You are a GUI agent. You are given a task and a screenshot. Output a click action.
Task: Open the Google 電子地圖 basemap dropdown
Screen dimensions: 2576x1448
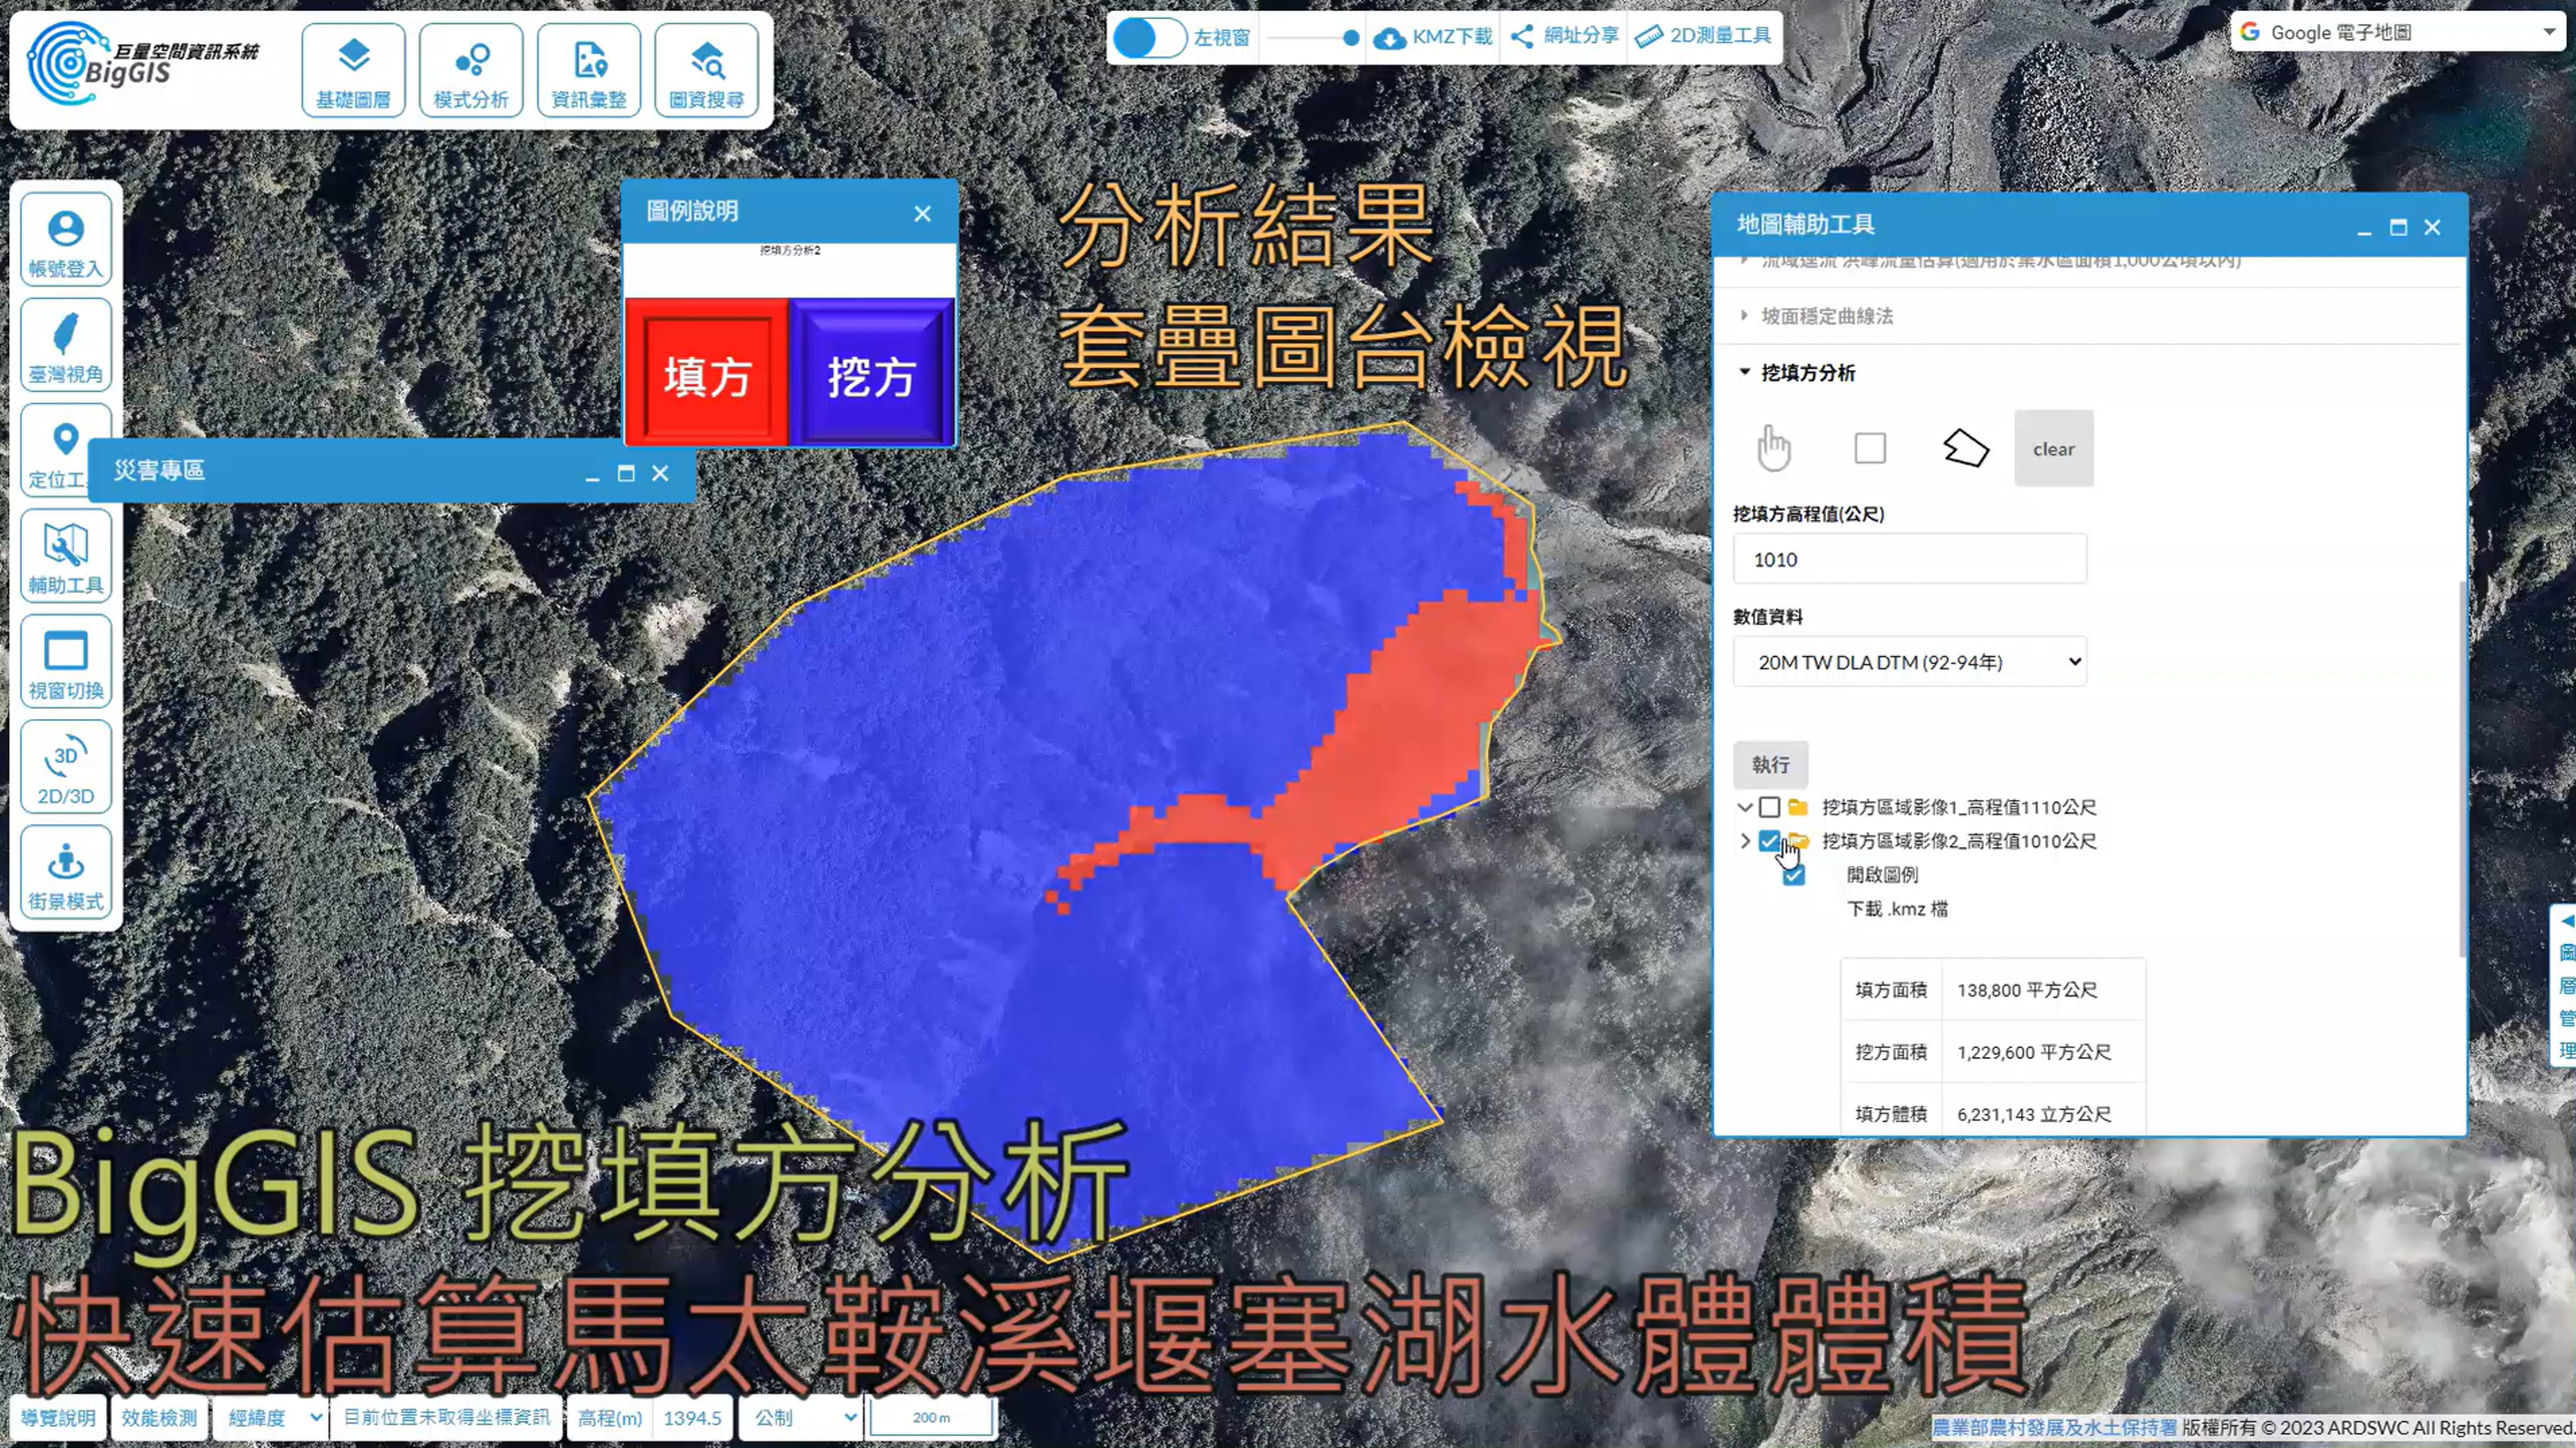[2398, 33]
